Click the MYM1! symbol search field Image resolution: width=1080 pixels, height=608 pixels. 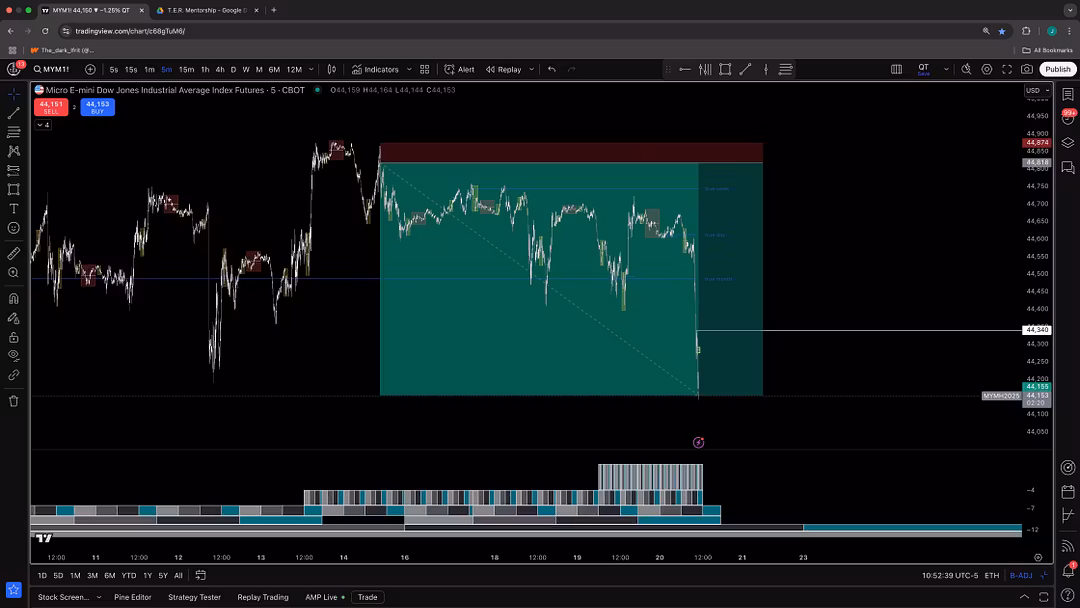point(56,70)
